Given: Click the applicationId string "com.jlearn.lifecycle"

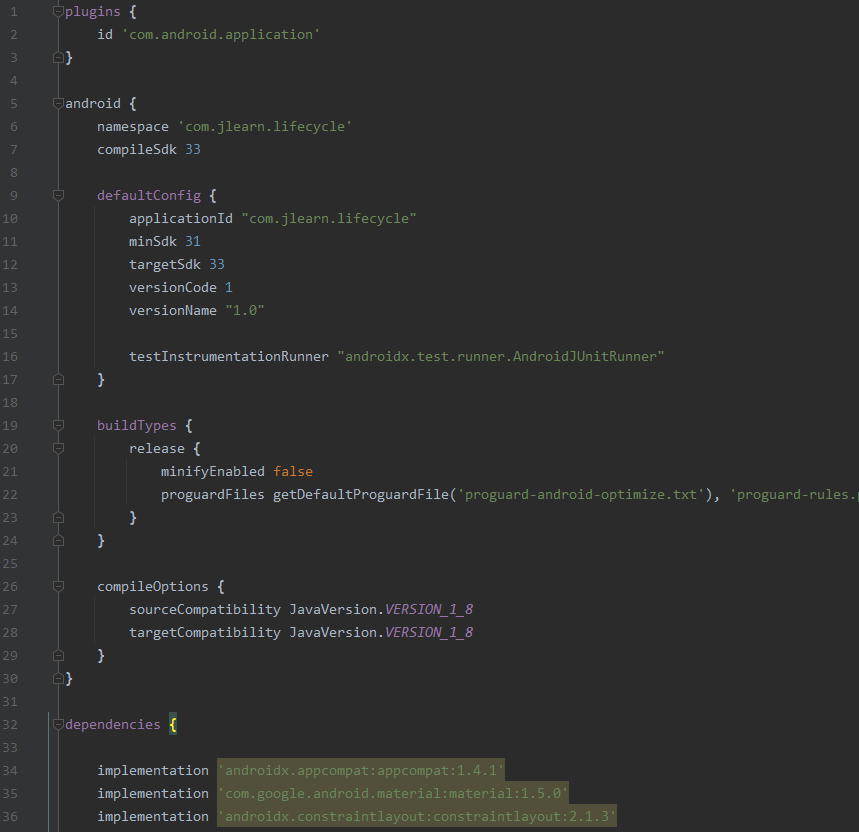Looking at the screenshot, I should (329, 219).
